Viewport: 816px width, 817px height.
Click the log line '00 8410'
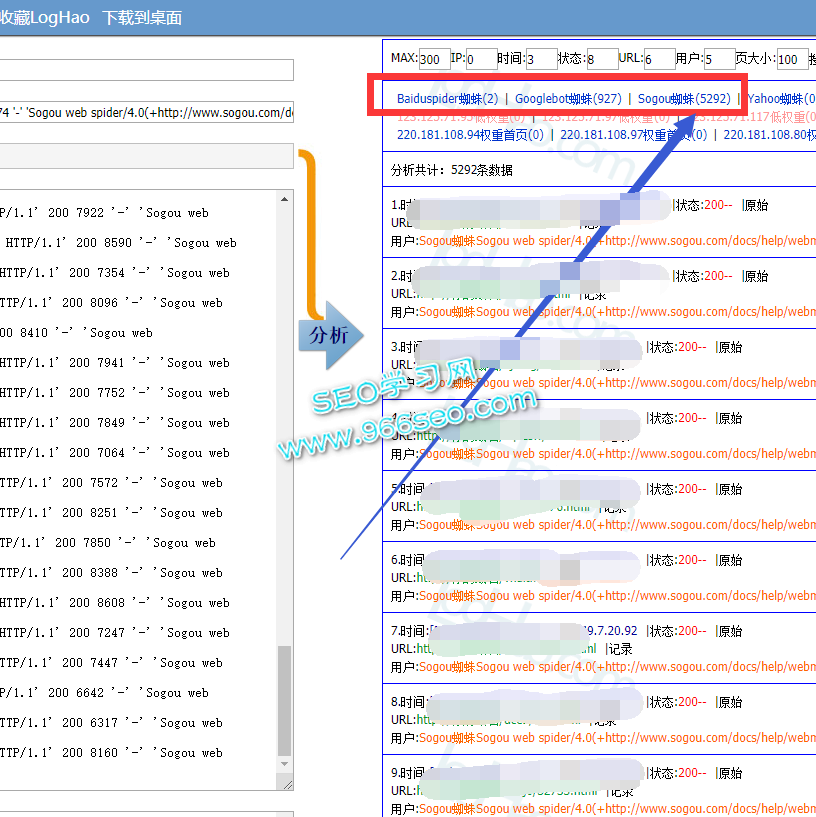77,332
